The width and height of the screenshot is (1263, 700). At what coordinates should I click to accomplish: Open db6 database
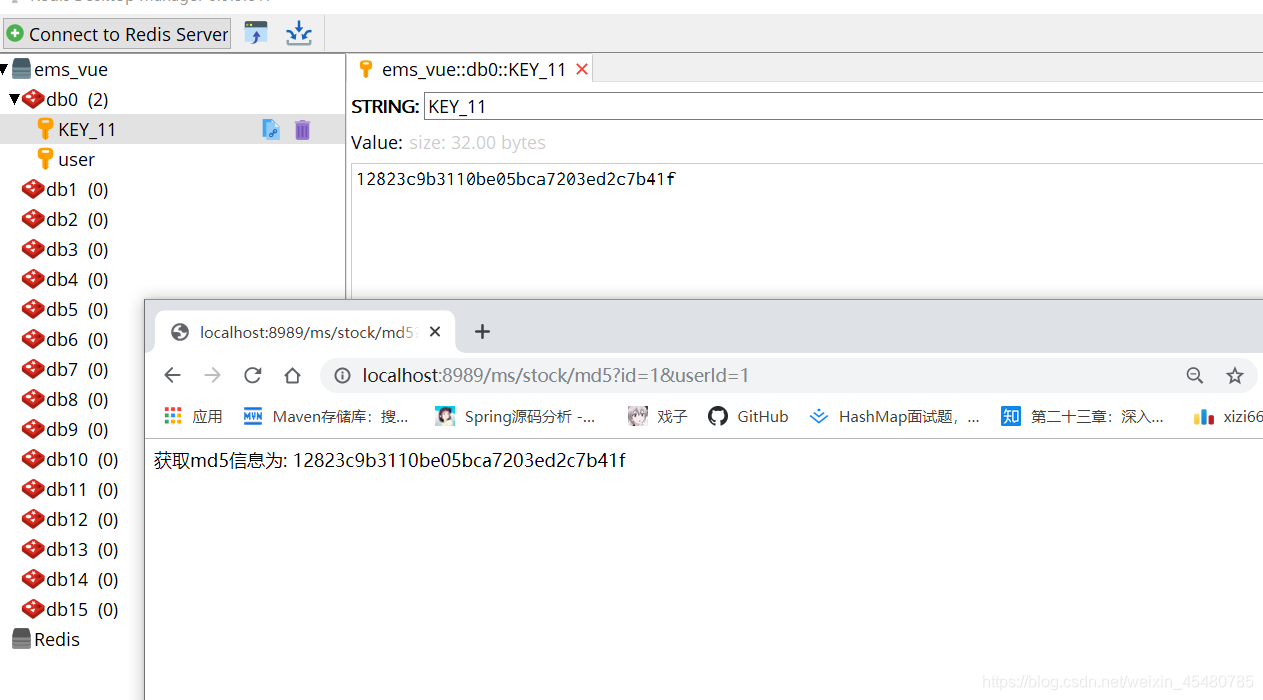tap(65, 339)
